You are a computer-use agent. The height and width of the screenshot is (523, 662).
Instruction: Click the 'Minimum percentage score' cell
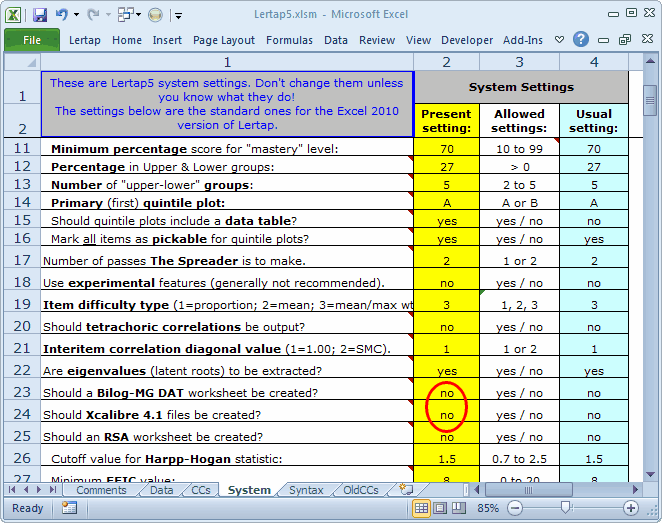tap(227, 149)
